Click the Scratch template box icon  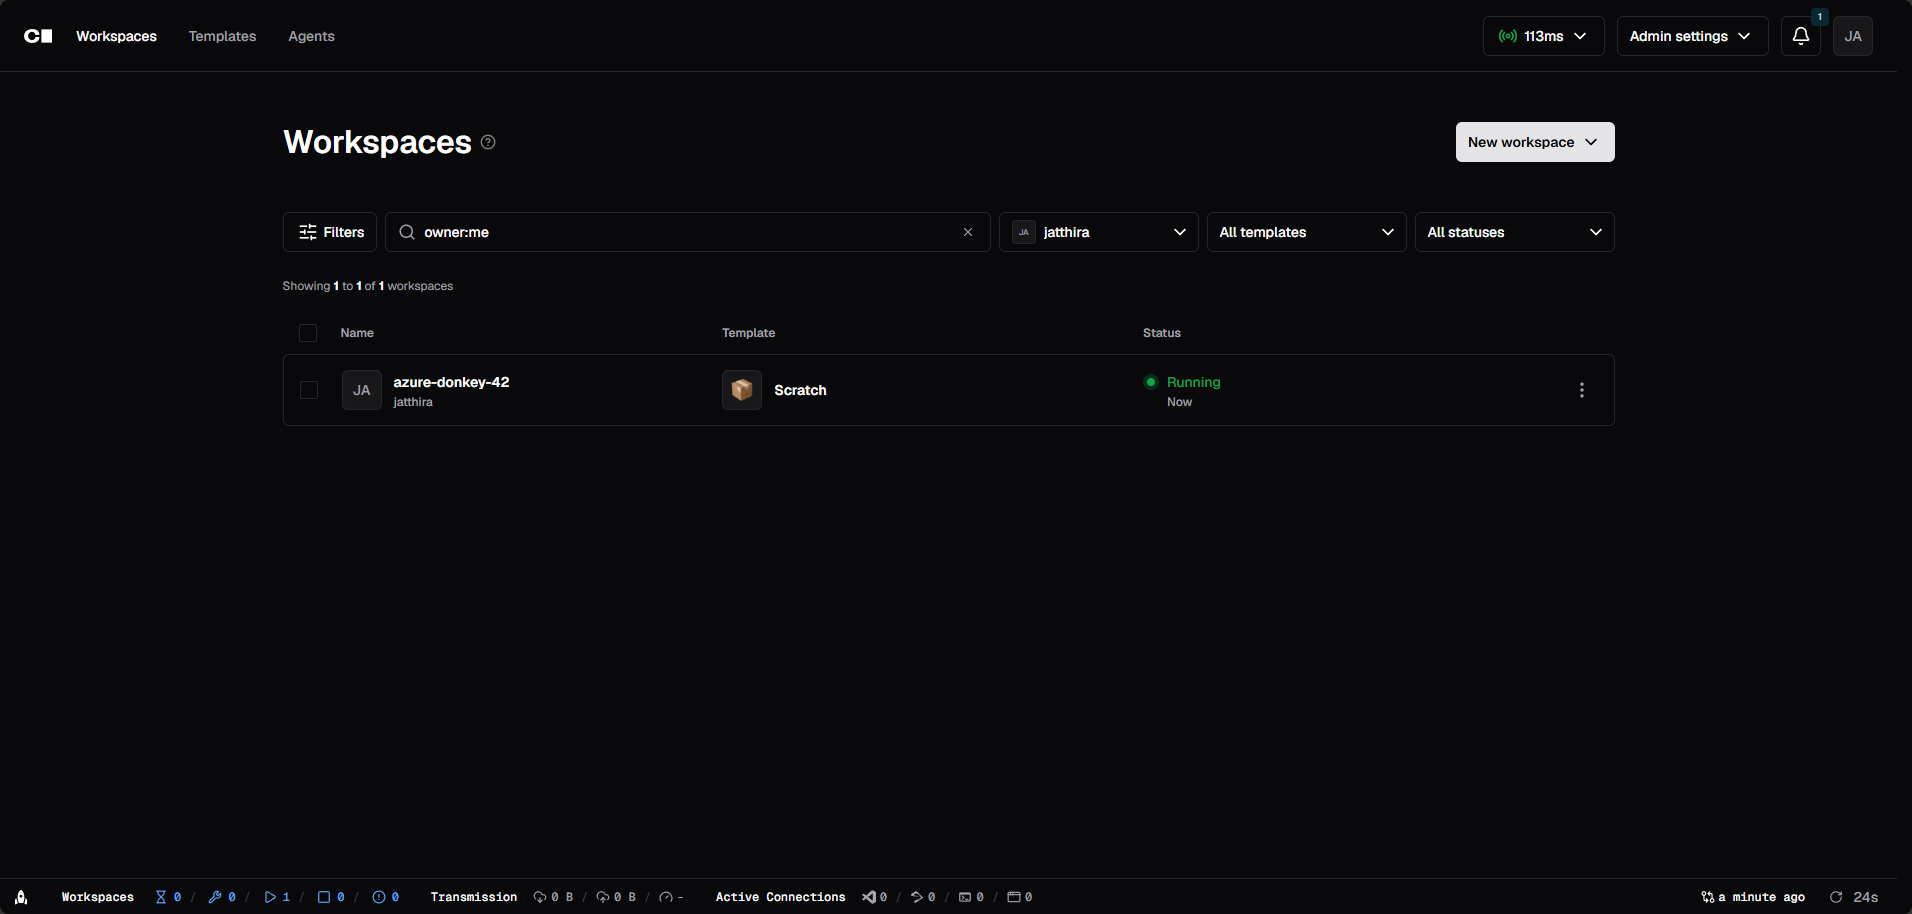tap(742, 390)
